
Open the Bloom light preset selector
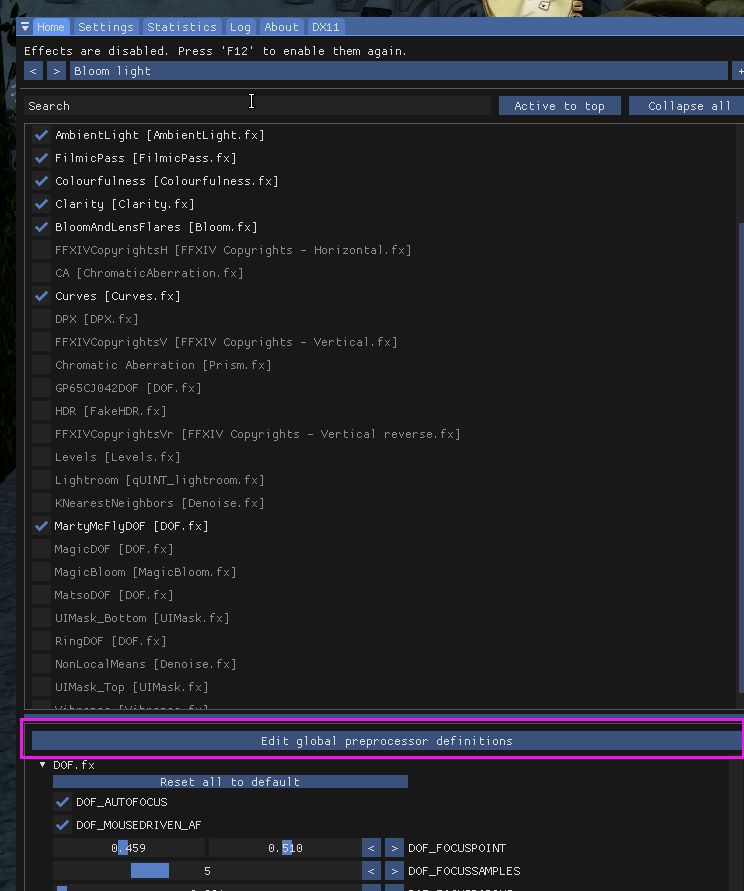point(398,71)
